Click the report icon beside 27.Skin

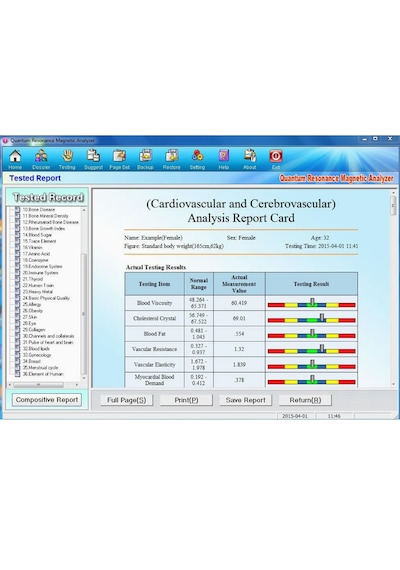pyautogui.click(x=17, y=317)
